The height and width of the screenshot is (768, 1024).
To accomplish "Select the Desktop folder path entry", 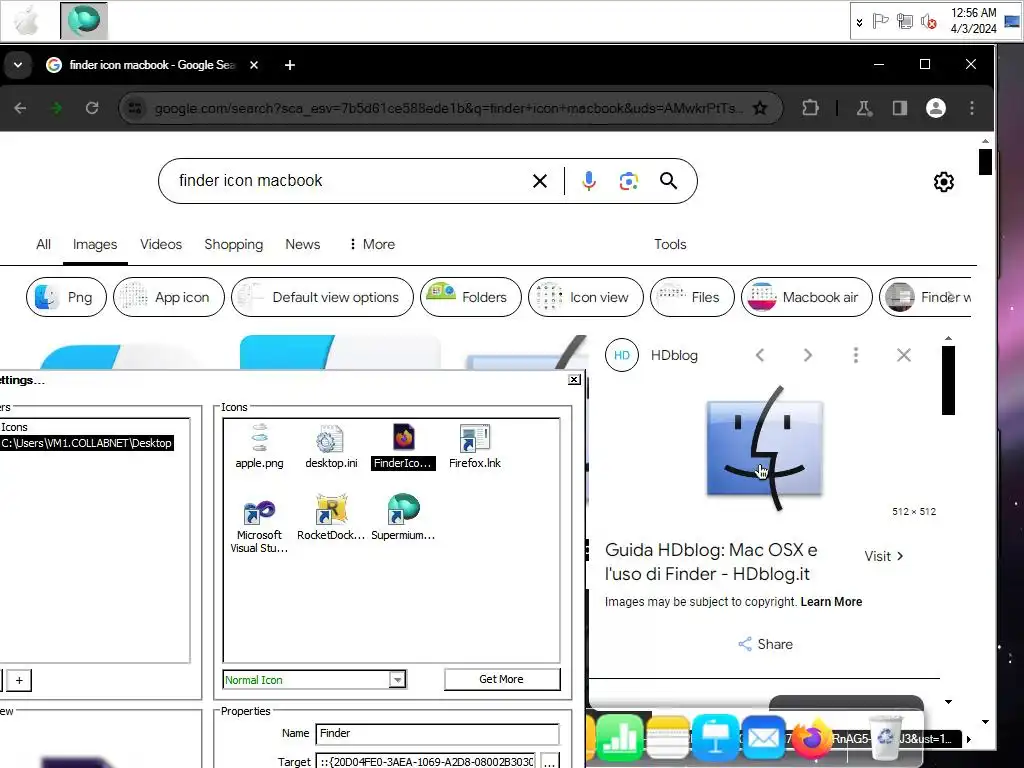I will [x=86, y=443].
